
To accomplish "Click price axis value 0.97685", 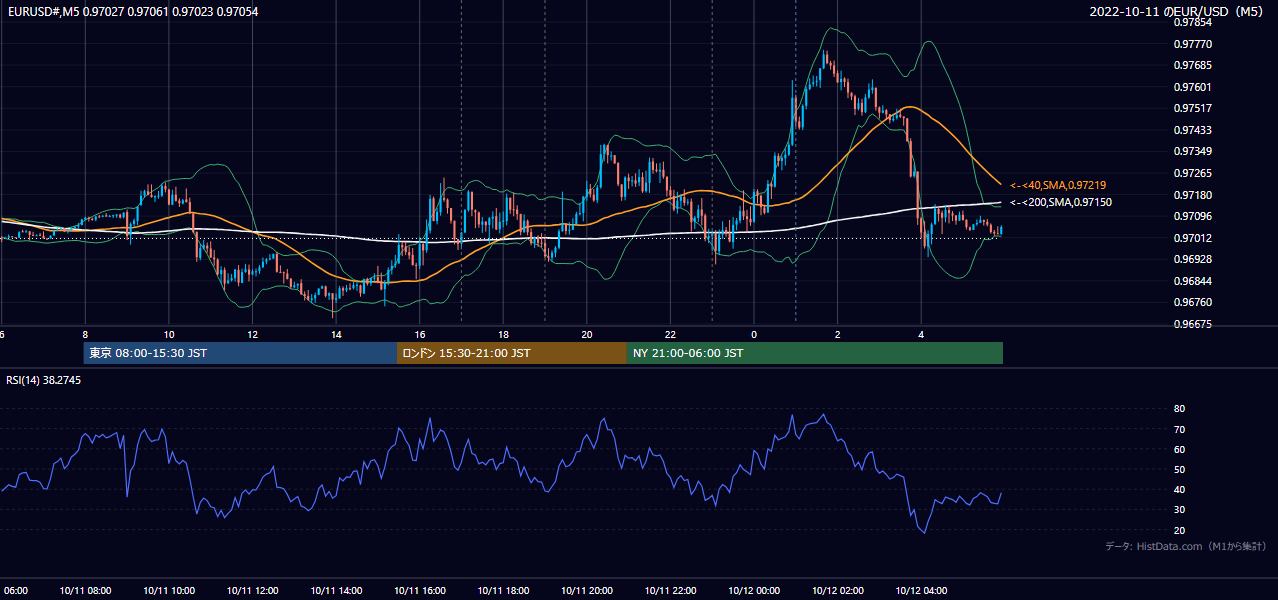I will click(1192, 65).
